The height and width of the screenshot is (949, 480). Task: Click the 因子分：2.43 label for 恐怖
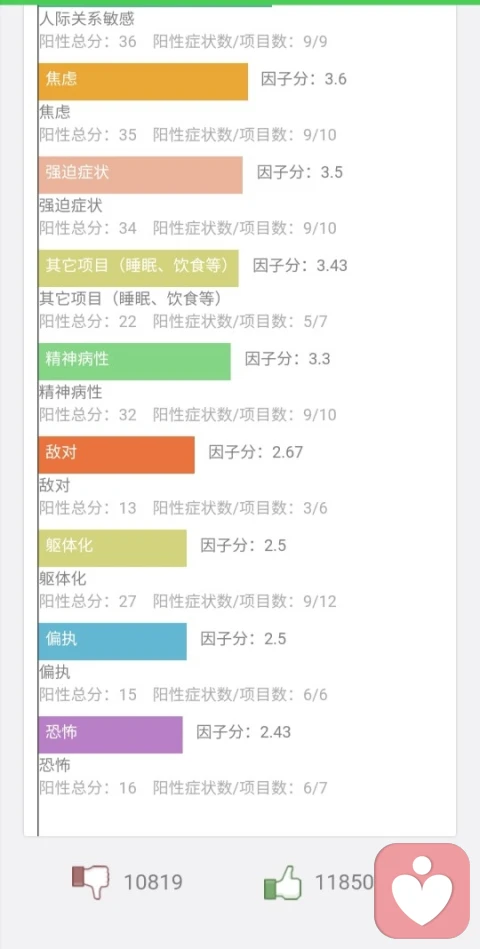click(243, 732)
